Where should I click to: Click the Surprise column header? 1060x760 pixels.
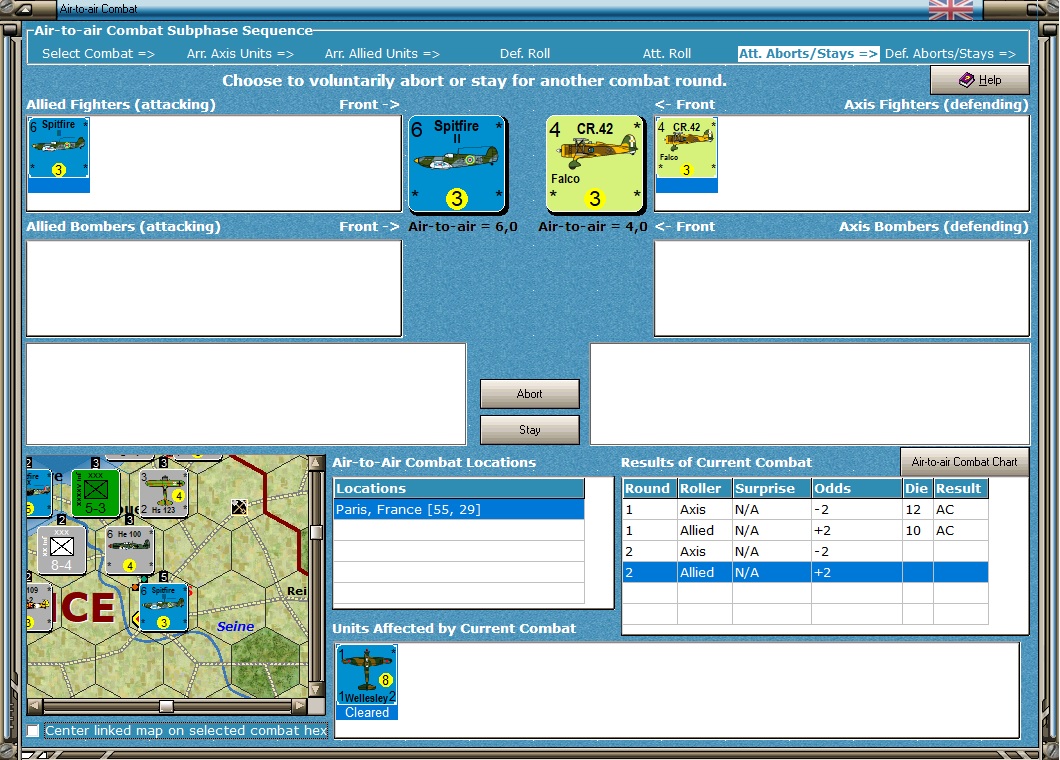click(x=771, y=488)
